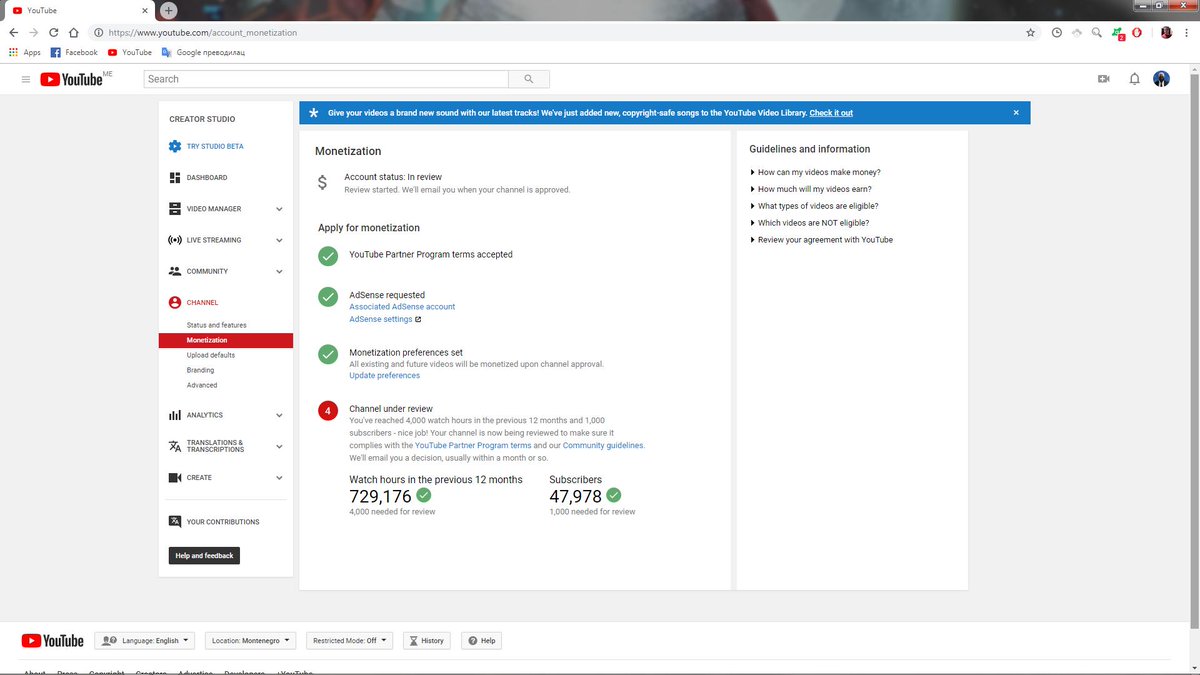The height and width of the screenshot is (675, 1200).
Task: Select the Monetization sidebar item
Action: tap(226, 340)
